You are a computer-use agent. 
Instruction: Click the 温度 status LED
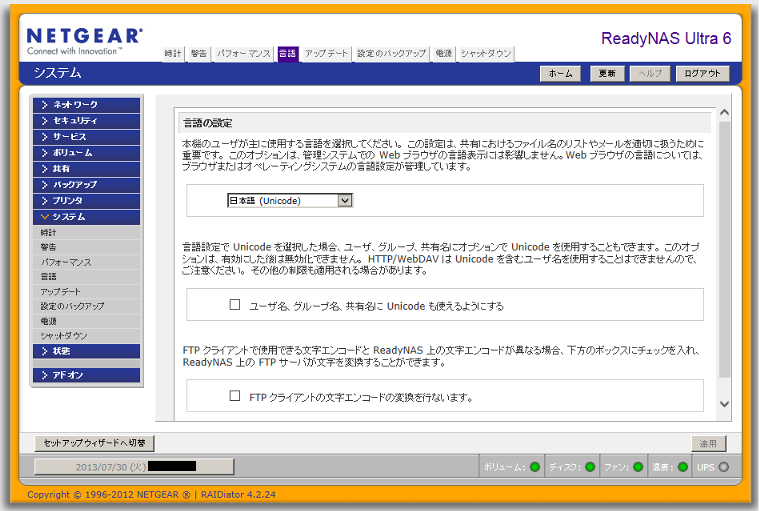(x=683, y=467)
